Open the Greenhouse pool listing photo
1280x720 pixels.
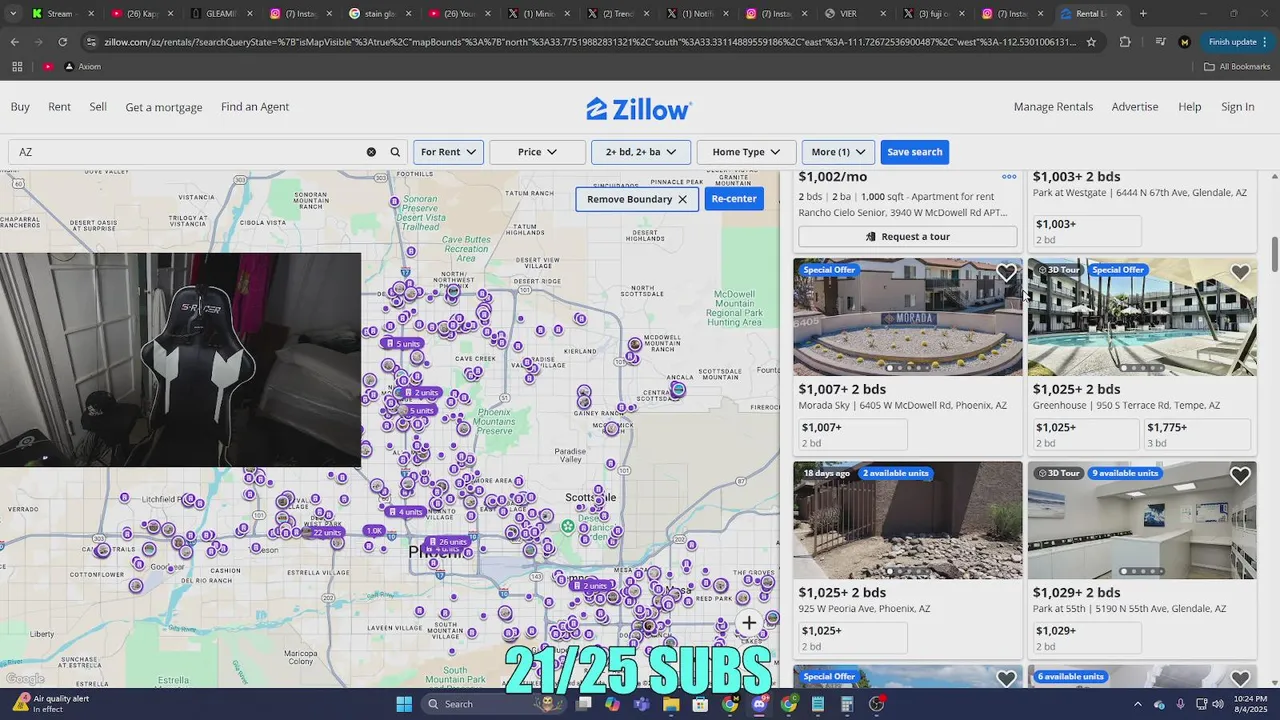coord(1142,317)
